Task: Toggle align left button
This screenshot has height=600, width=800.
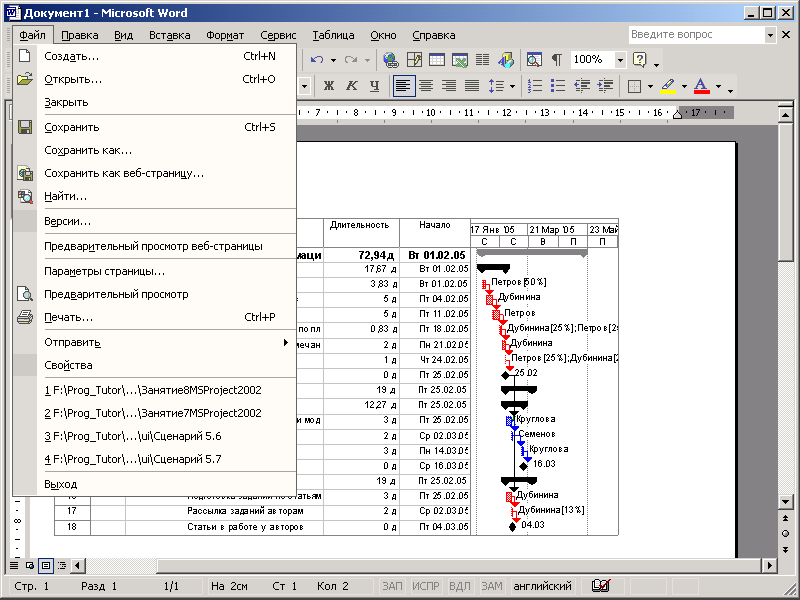Action: pos(404,86)
